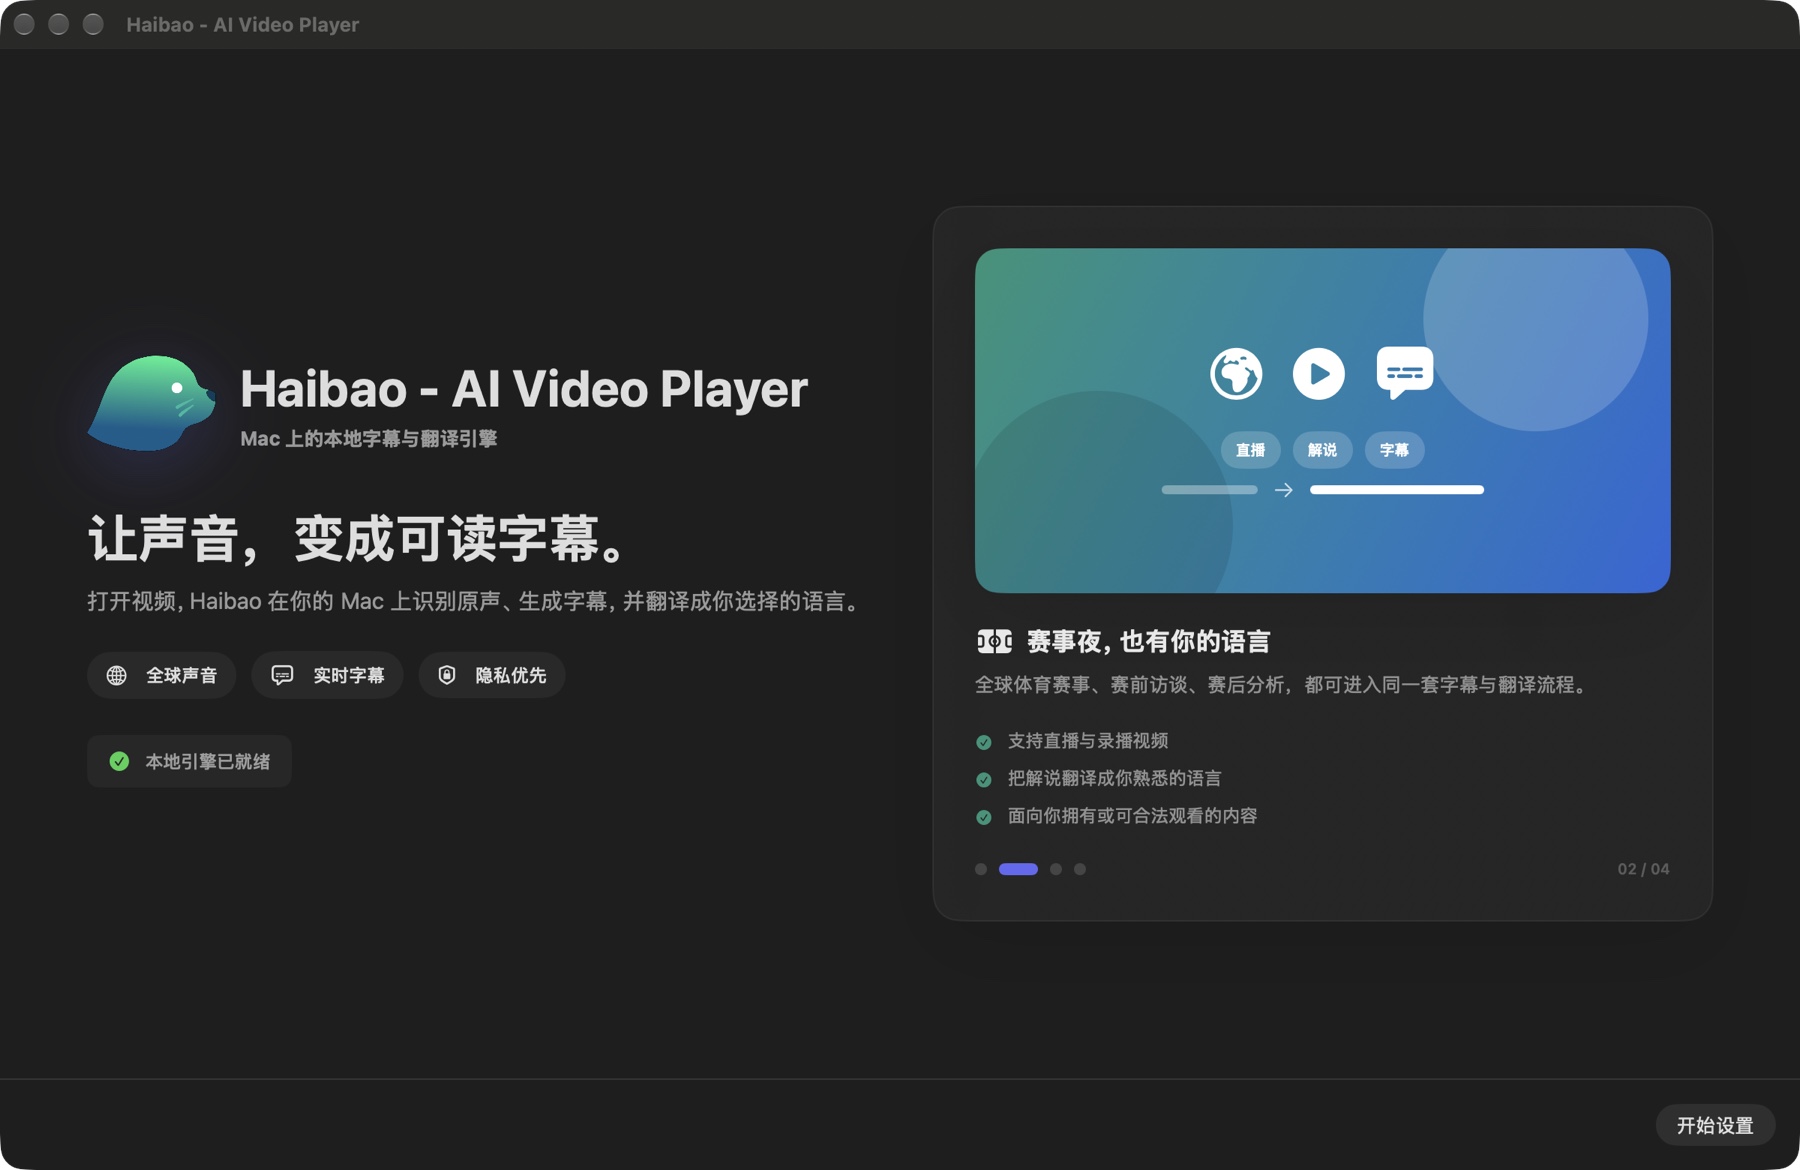Click the 隐私优先 label

click(x=510, y=675)
